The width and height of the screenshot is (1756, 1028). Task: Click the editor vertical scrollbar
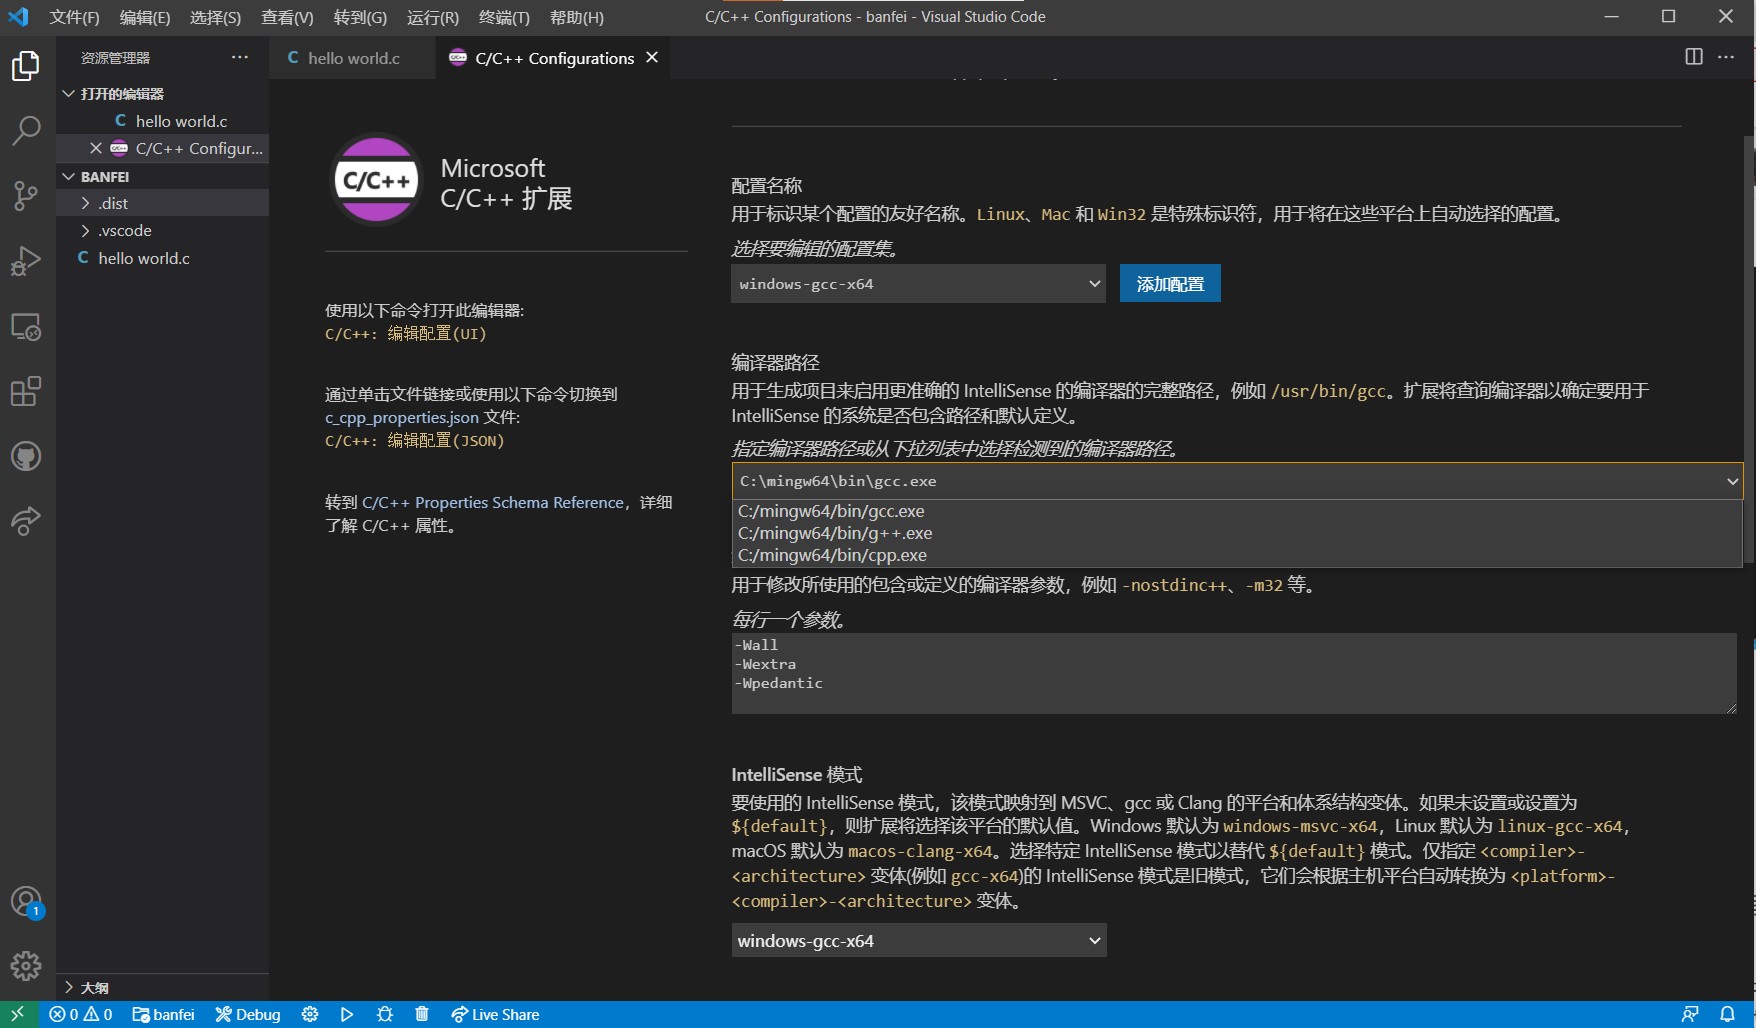(x=1749, y=350)
